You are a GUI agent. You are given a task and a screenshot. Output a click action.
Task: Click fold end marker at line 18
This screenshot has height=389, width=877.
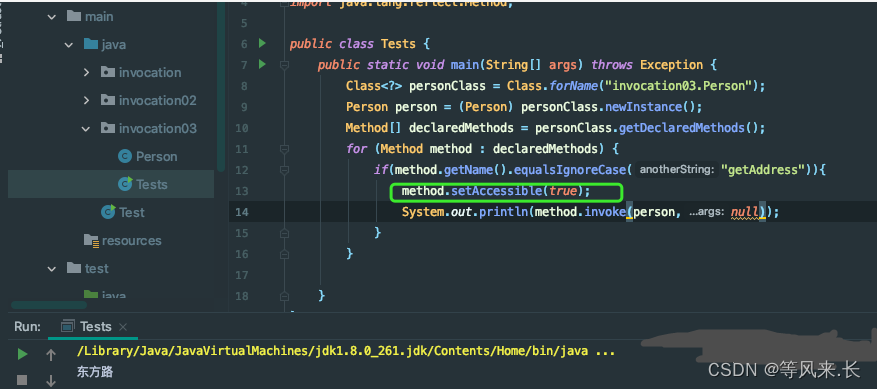point(284,296)
